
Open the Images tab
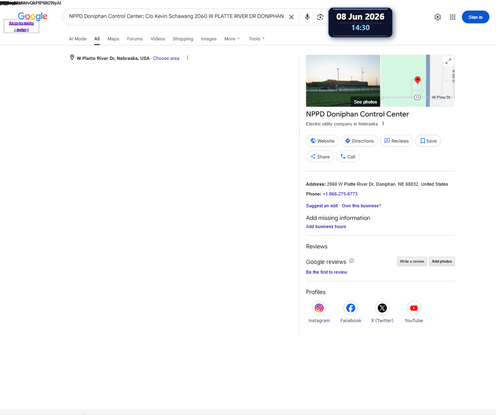click(209, 39)
